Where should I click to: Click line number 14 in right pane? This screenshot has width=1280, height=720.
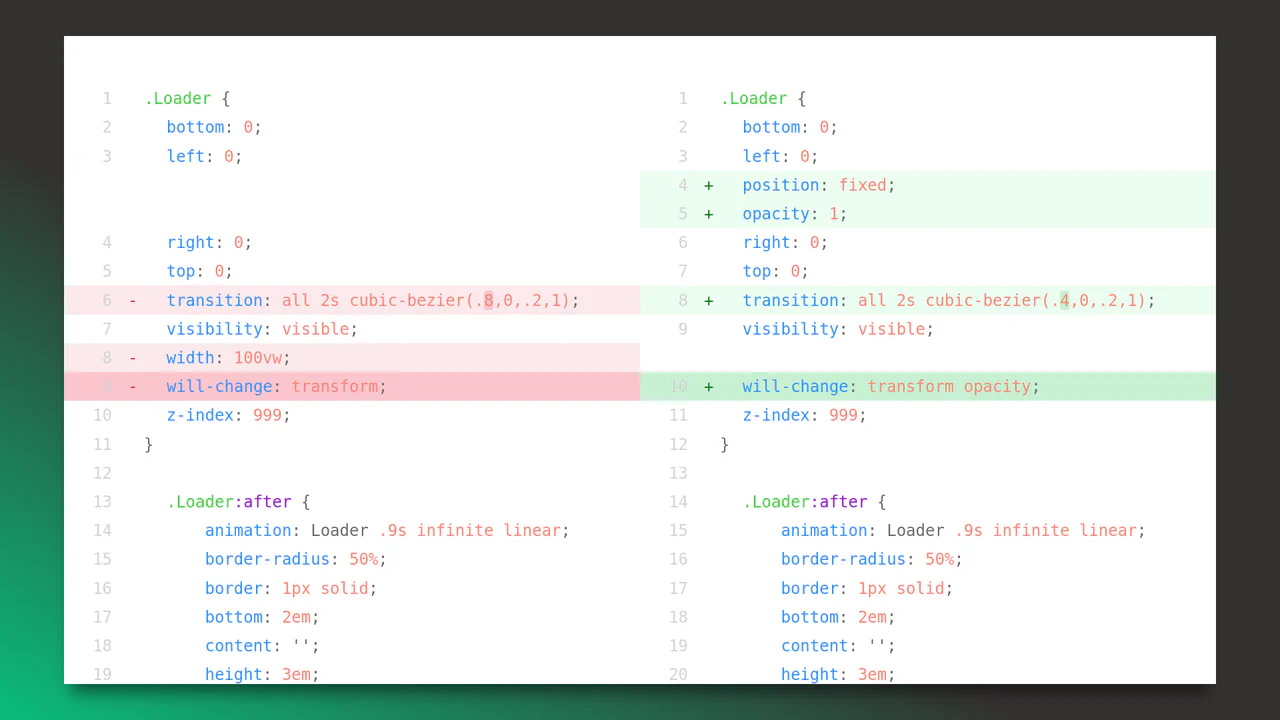(x=678, y=502)
